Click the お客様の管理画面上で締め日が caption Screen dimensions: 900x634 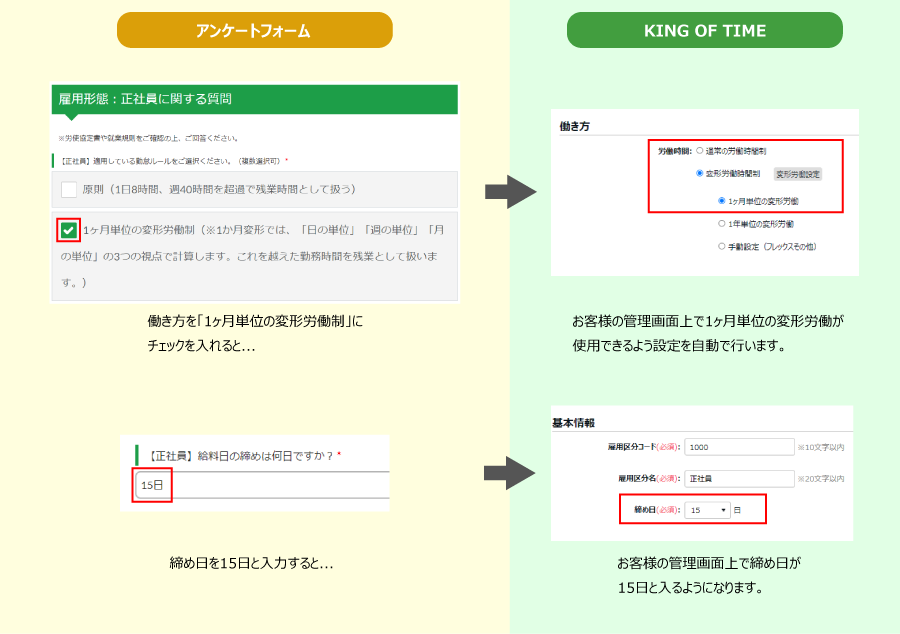709,563
